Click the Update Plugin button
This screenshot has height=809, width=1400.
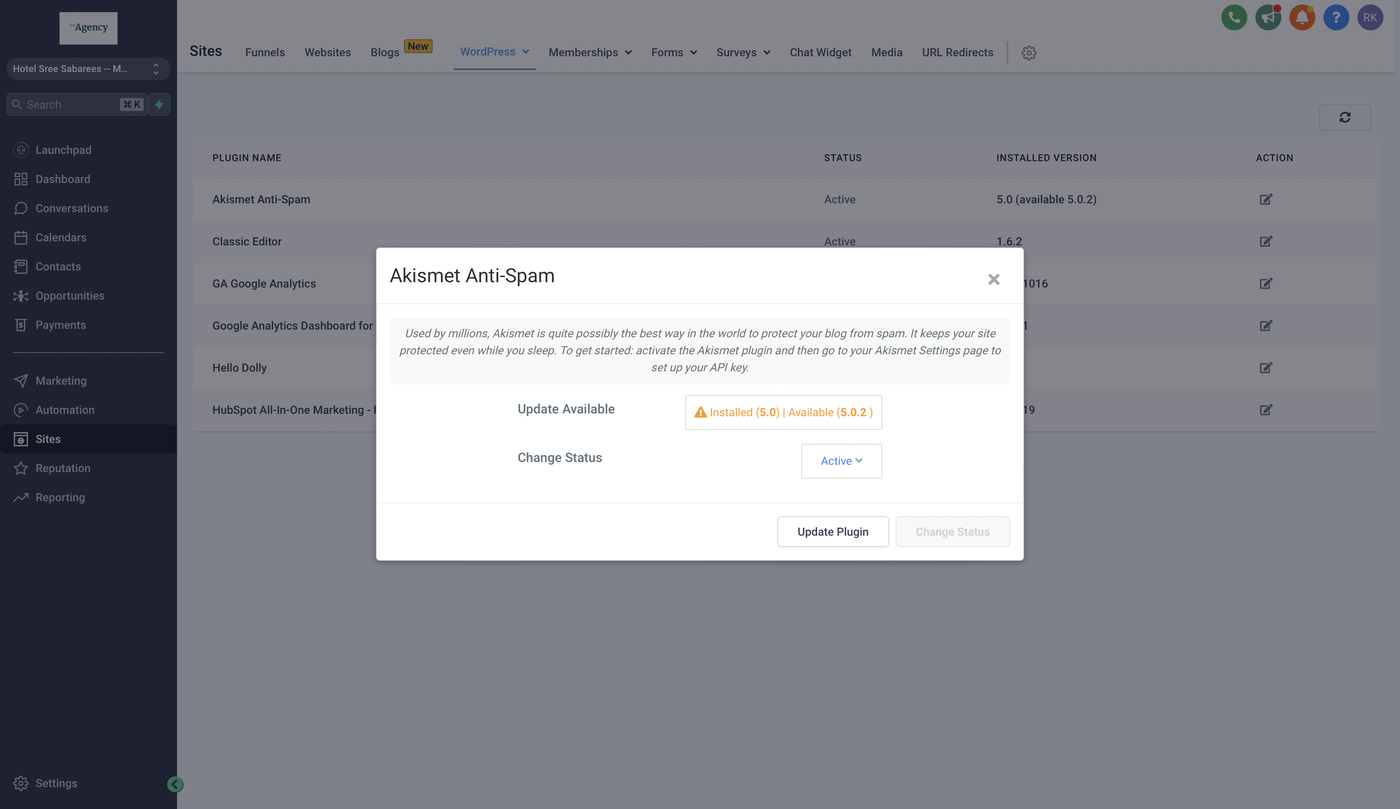[832, 532]
